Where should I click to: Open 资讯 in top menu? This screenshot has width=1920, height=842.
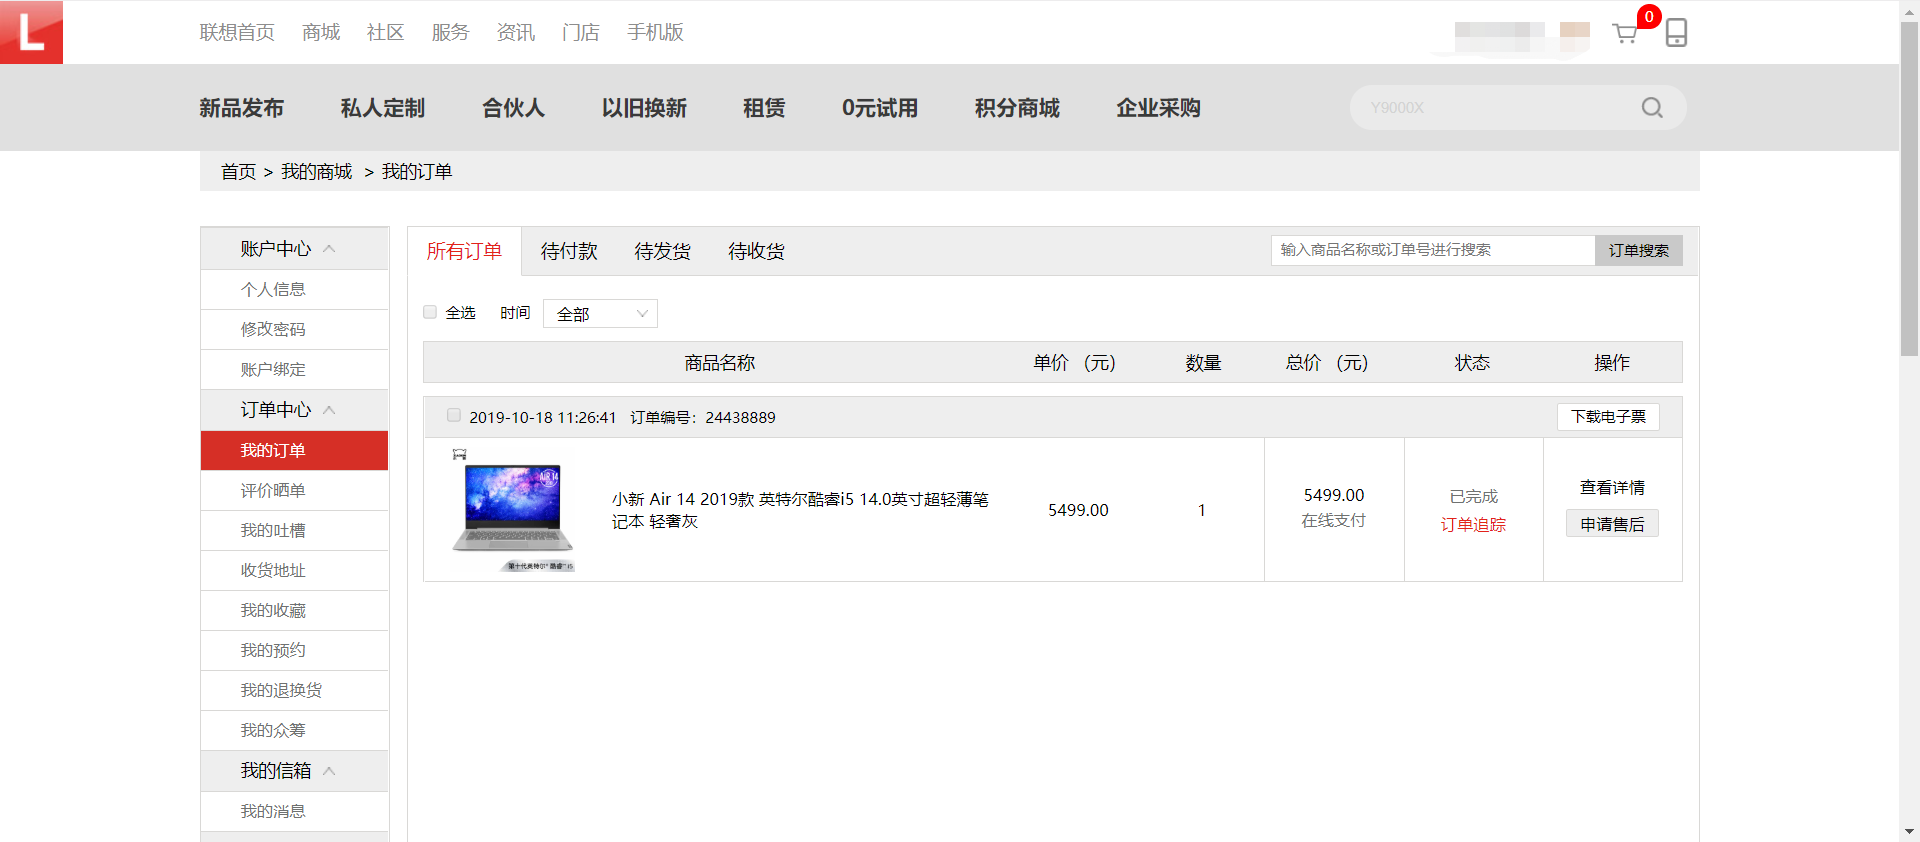click(516, 32)
